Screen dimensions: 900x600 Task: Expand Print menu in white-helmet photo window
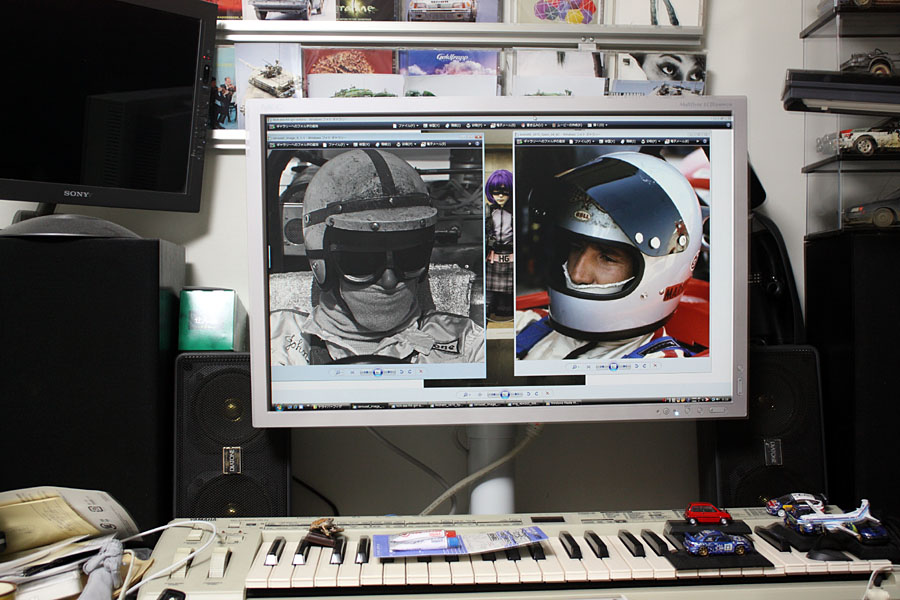coord(651,141)
